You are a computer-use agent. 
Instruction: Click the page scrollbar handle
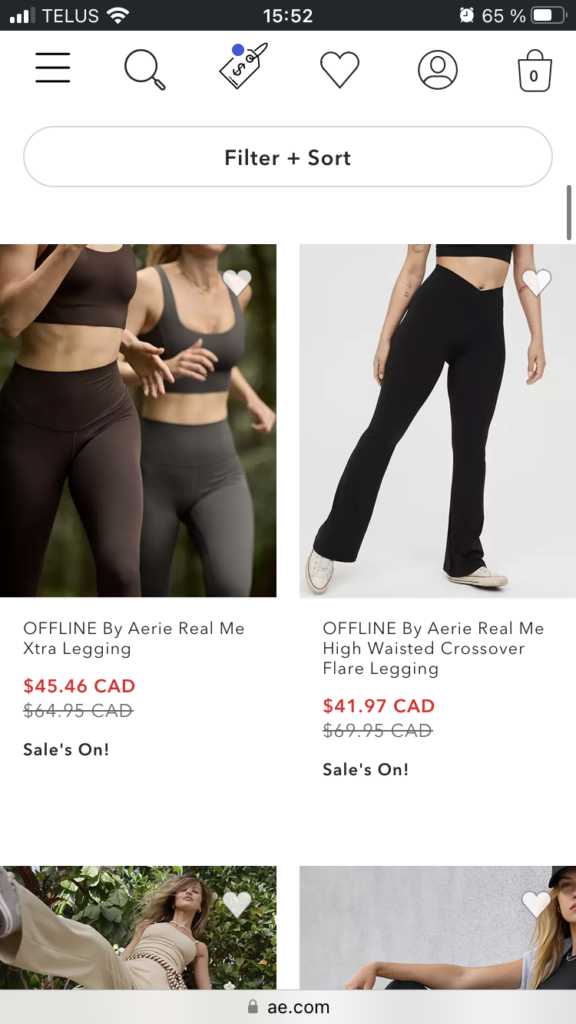(x=569, y=212)
